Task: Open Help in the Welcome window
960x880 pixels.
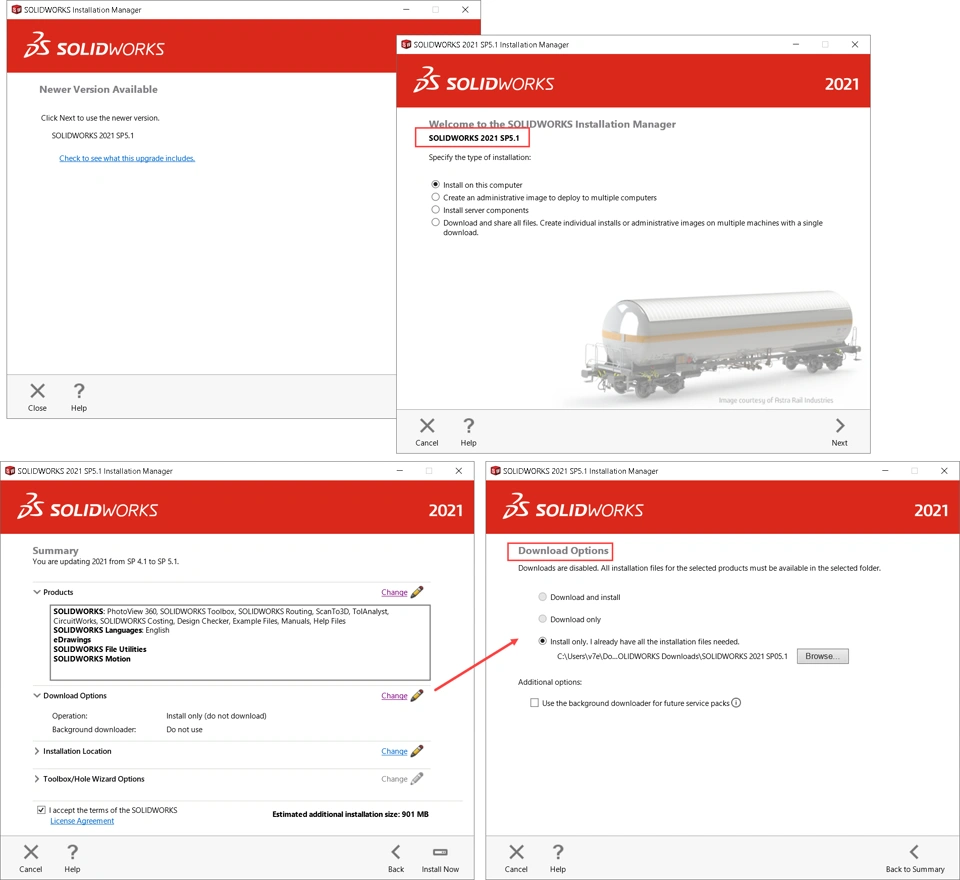Action: (468, 432)
